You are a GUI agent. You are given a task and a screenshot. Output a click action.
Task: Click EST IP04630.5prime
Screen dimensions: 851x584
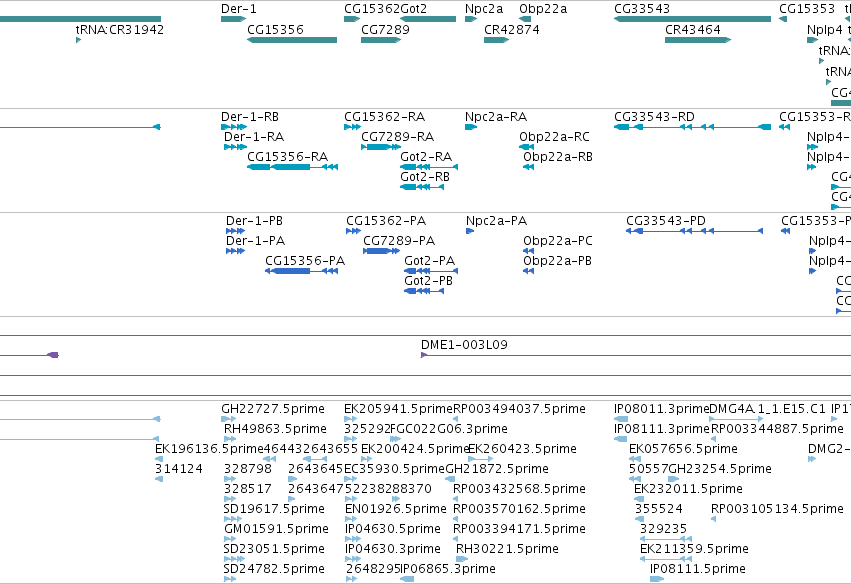pyautogui.click(x=353, y=539)
